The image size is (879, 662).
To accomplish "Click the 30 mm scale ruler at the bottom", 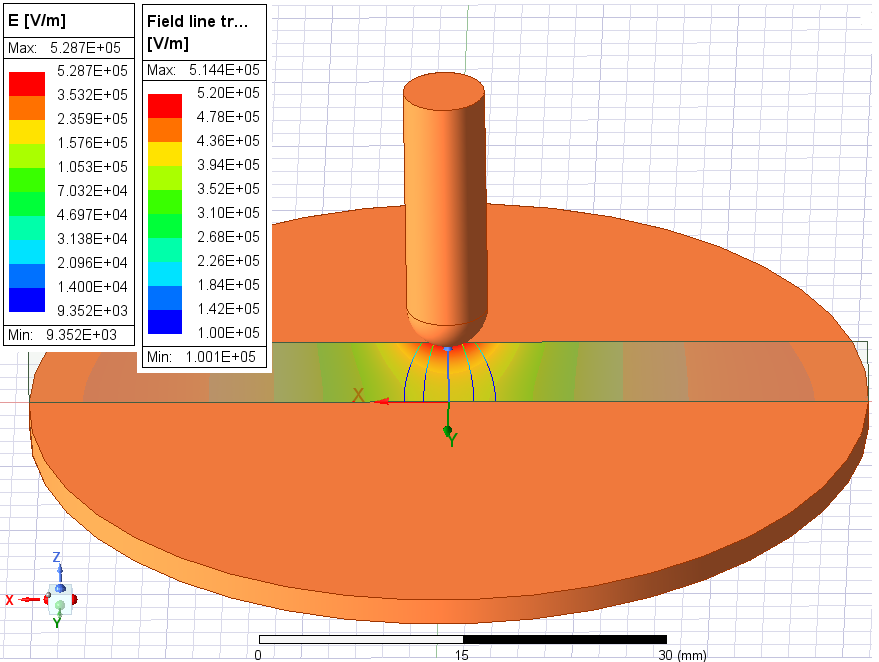I will (460, 635).
